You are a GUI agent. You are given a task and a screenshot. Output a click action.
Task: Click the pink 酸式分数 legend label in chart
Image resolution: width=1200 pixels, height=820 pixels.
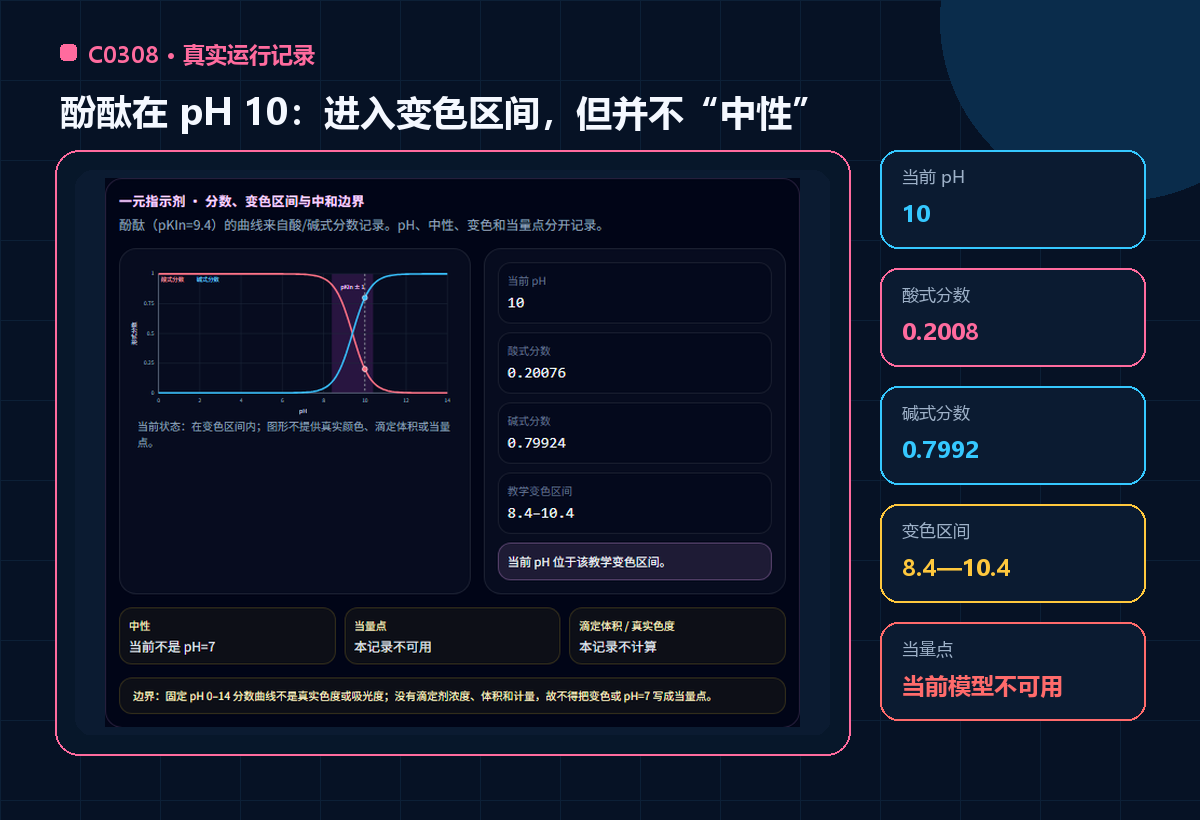172,279
